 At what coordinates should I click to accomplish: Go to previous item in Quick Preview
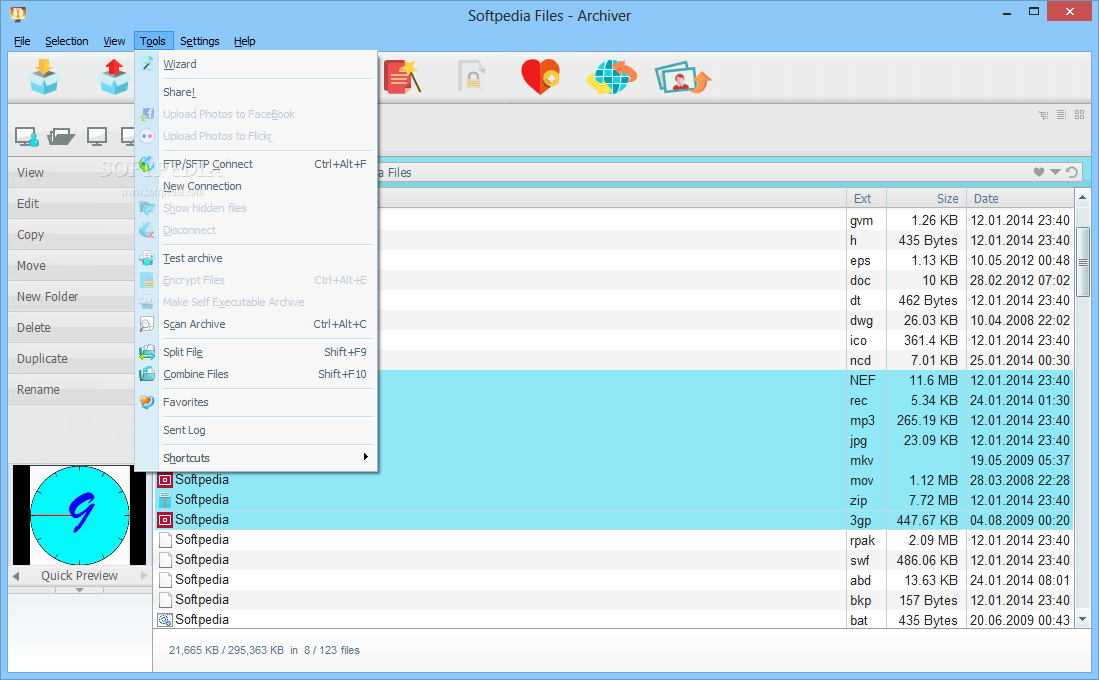[x=16, y=576]
